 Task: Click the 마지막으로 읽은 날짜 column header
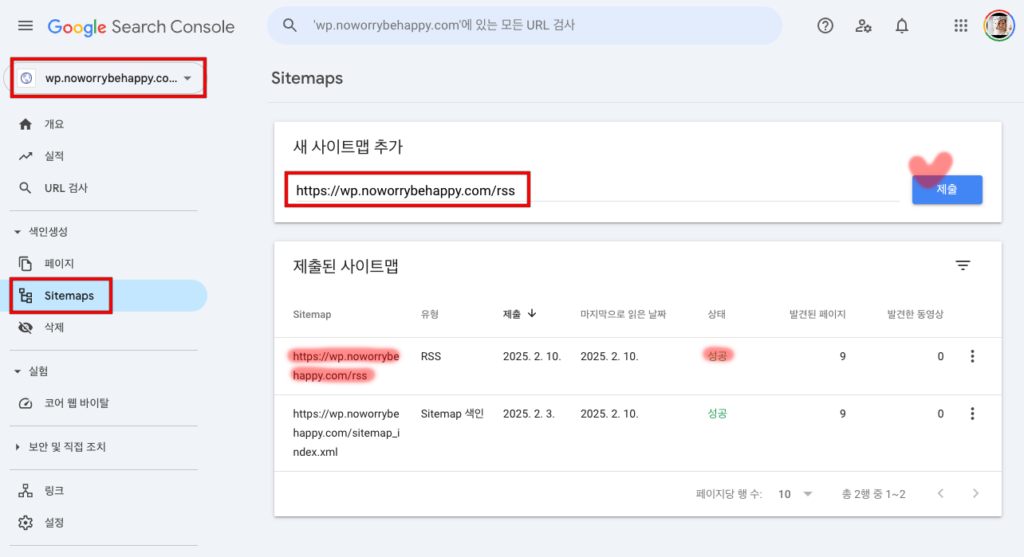point(623,315)
